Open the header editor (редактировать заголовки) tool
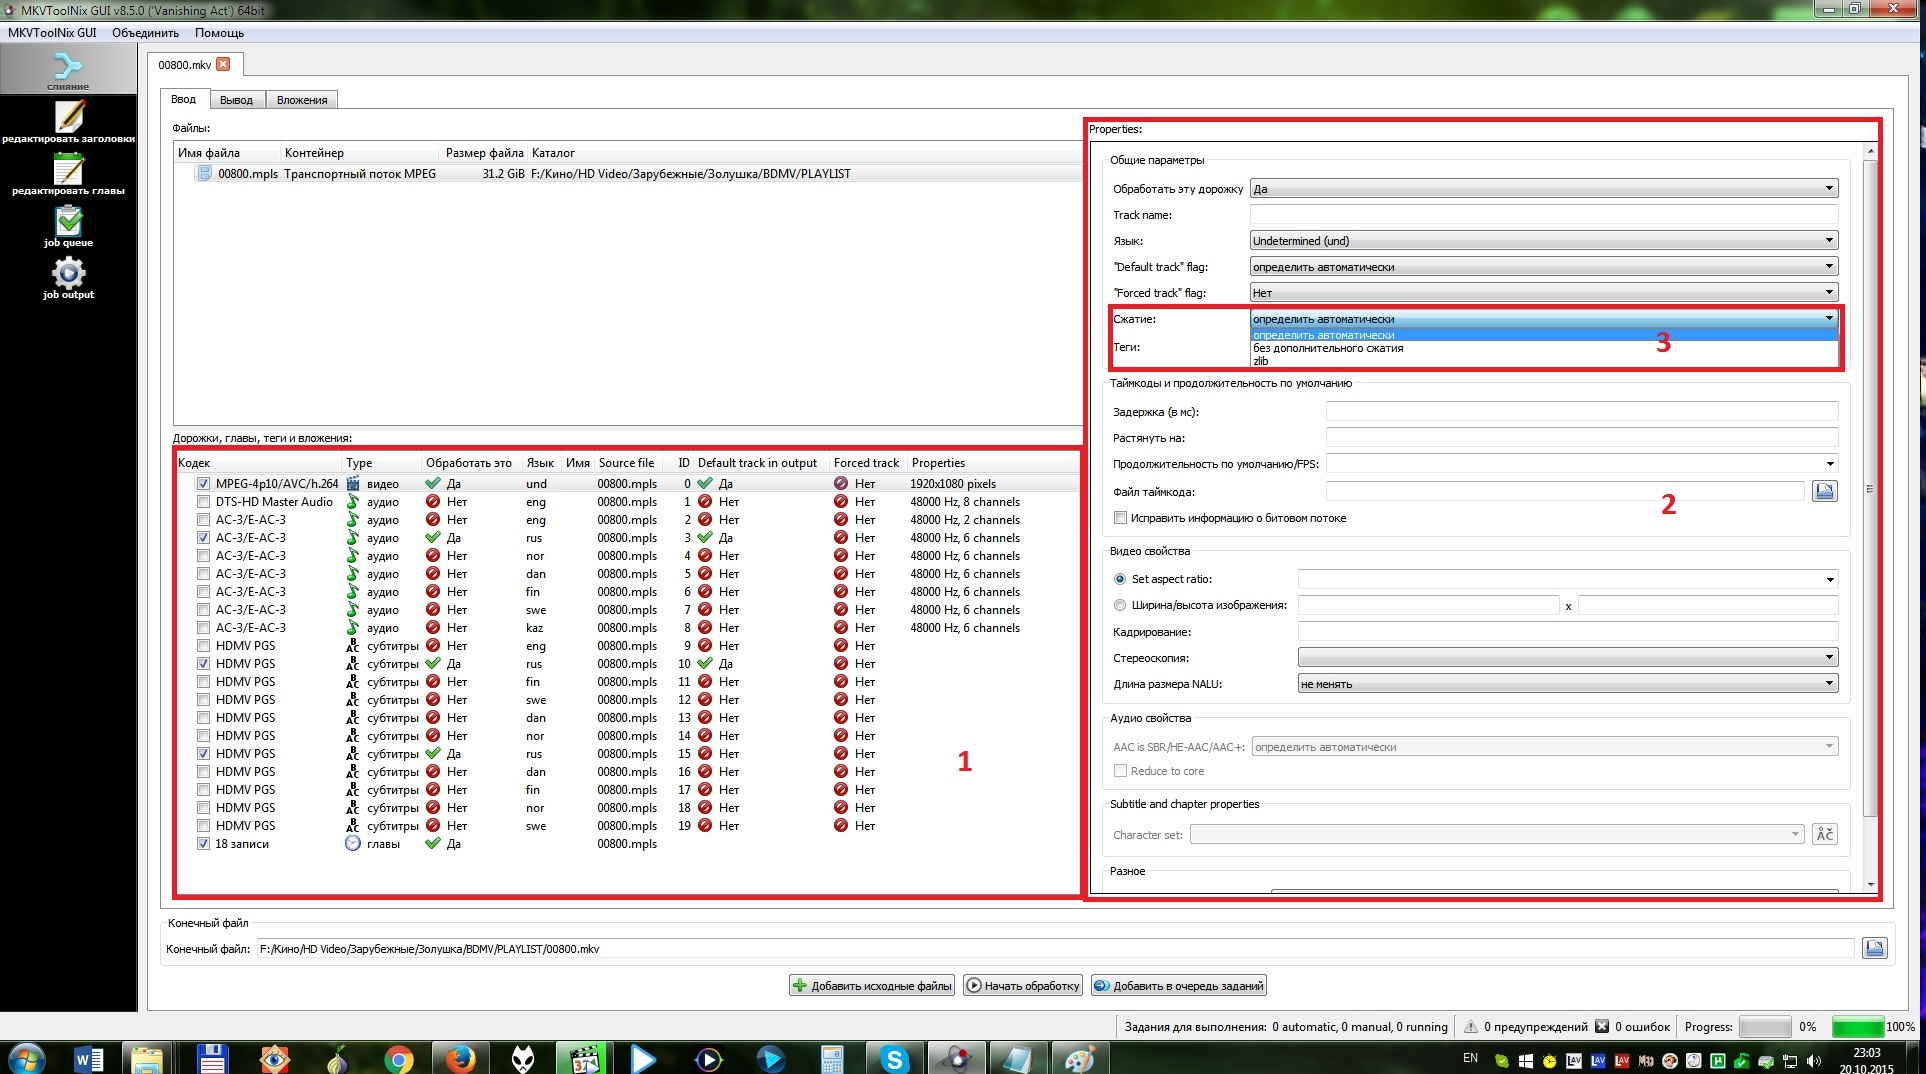The height and width of the screenshot is (1074, 1926). coord(68,122)
